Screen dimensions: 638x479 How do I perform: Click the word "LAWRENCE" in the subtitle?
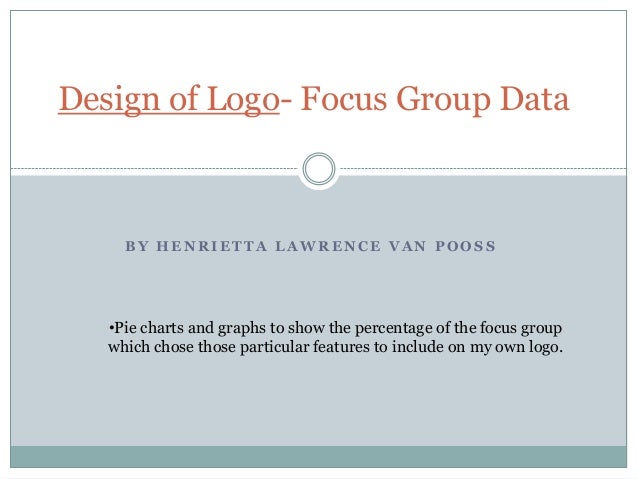pyautogui.click(x=328, y=246)
